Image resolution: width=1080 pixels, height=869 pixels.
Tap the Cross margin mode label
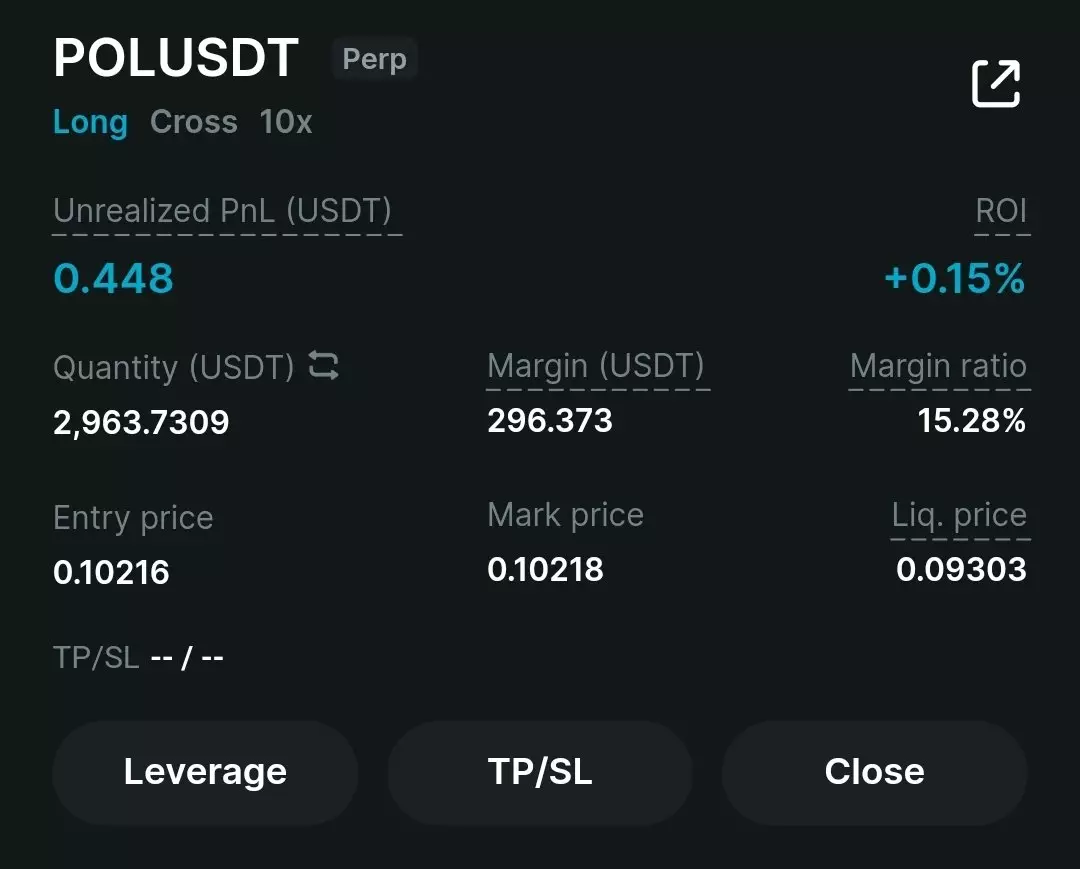pos(194,122)
